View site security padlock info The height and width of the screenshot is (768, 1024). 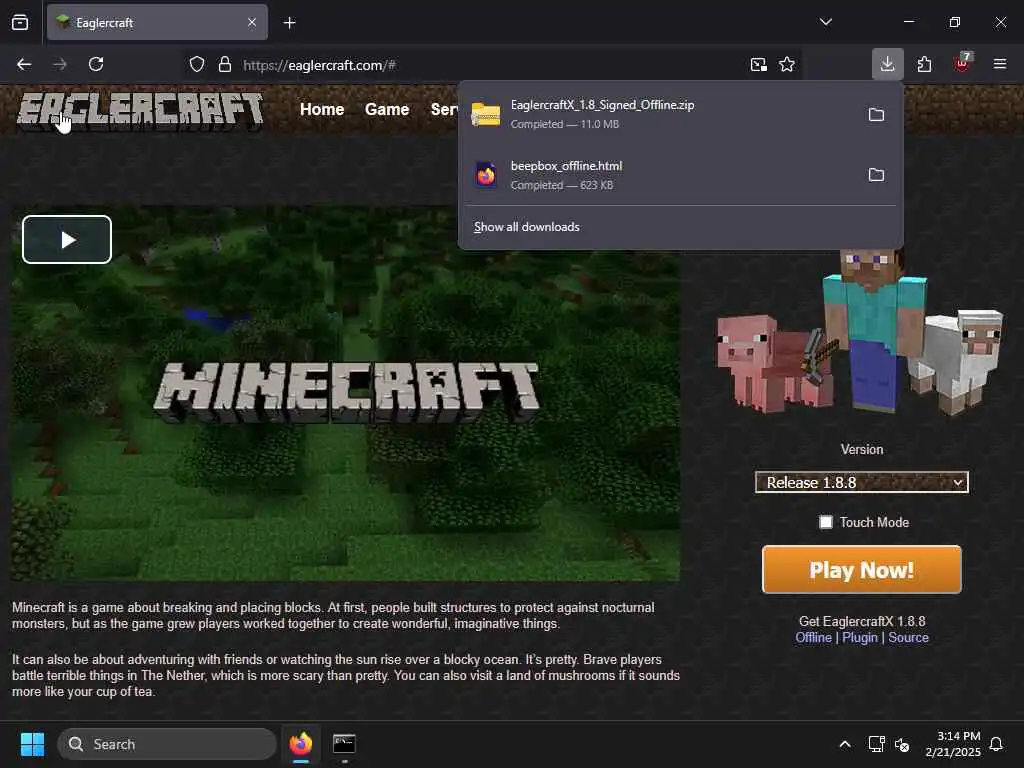pyautogui.click(x=225, y=65)
